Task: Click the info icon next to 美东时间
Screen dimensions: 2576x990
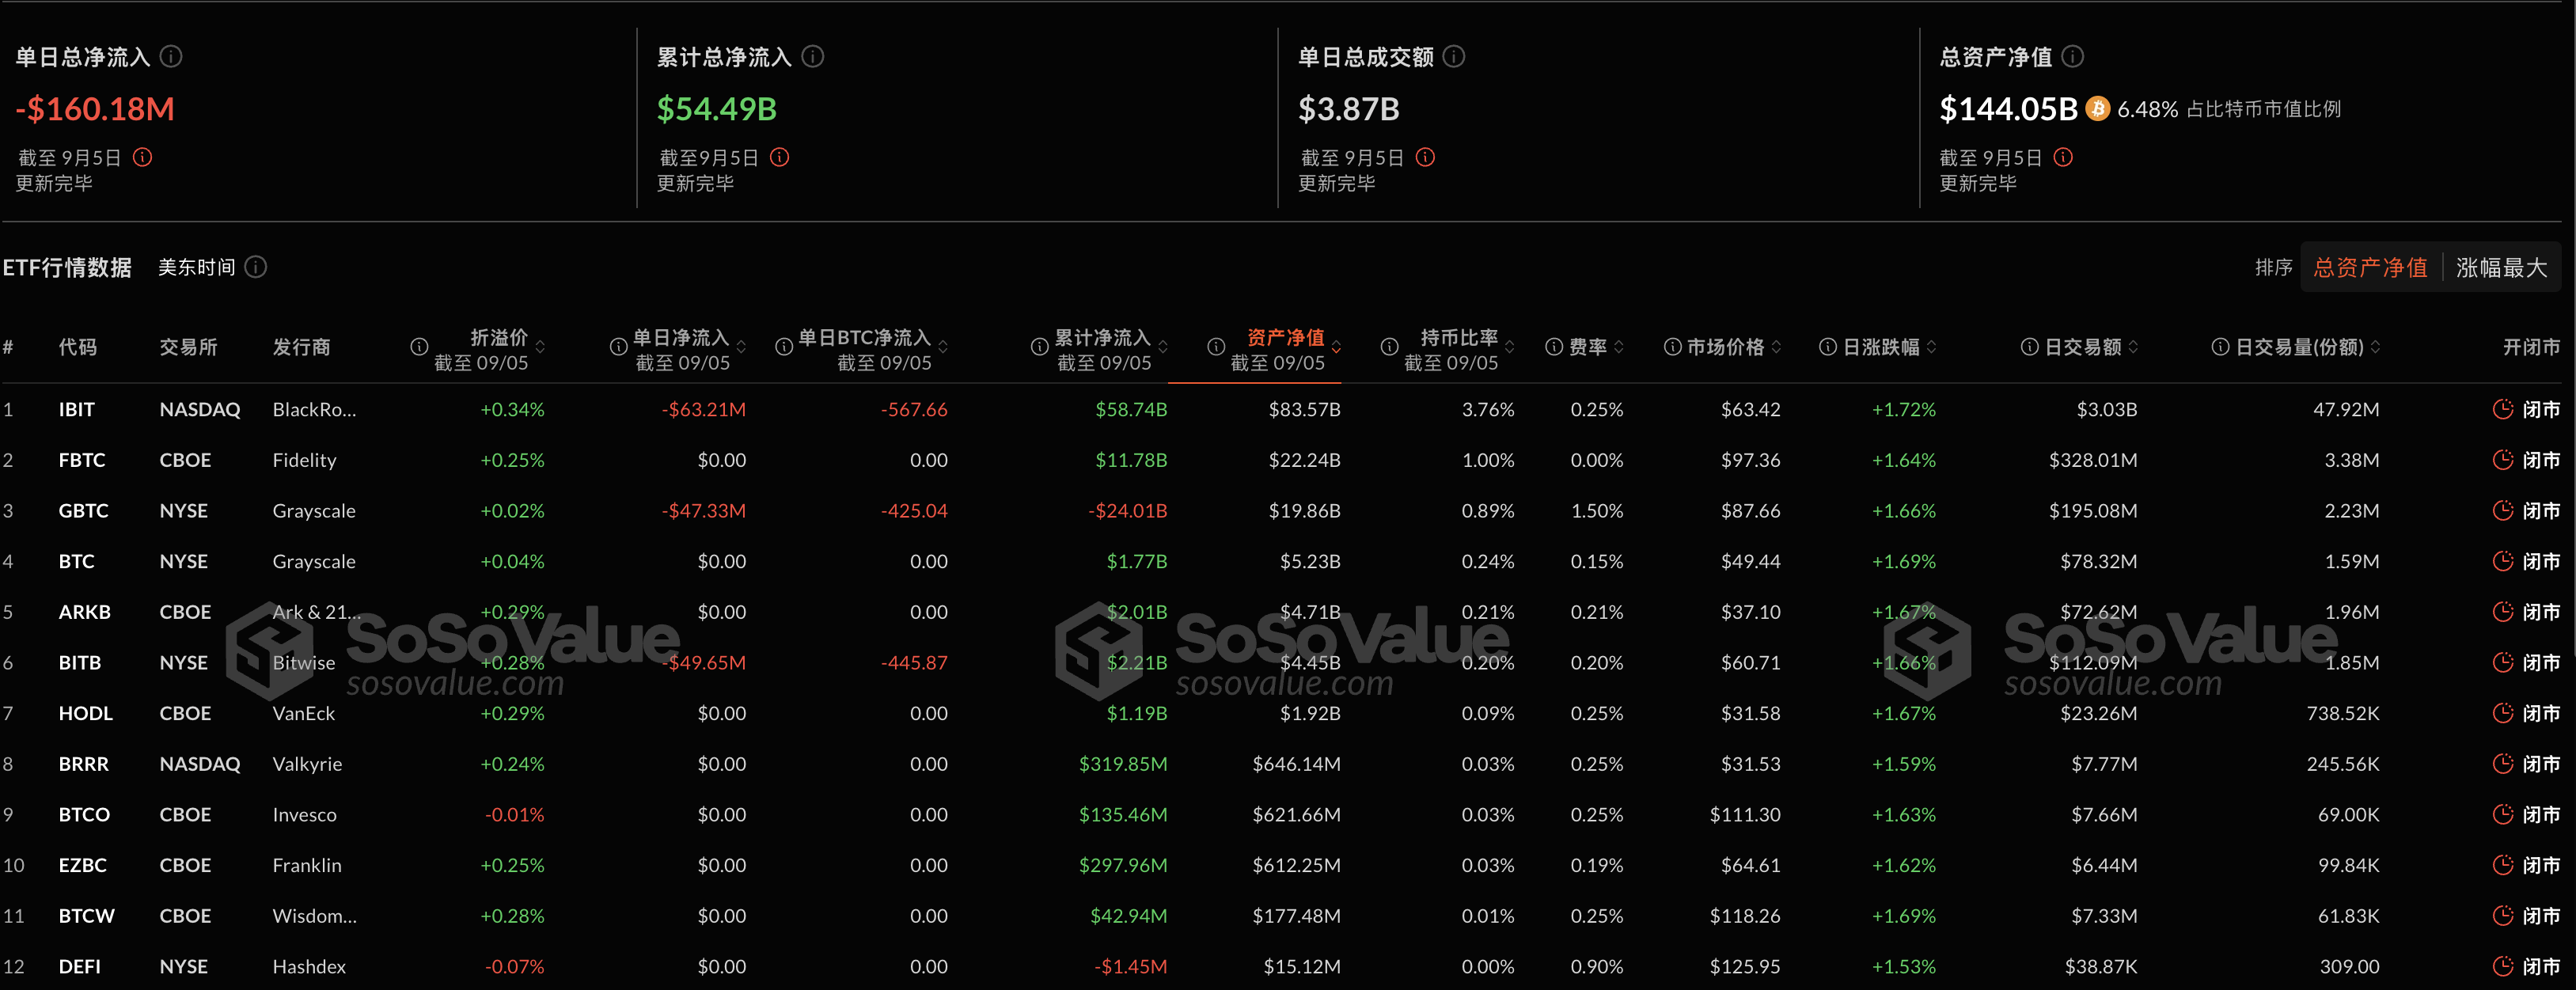Action: (x=256, y=267)
